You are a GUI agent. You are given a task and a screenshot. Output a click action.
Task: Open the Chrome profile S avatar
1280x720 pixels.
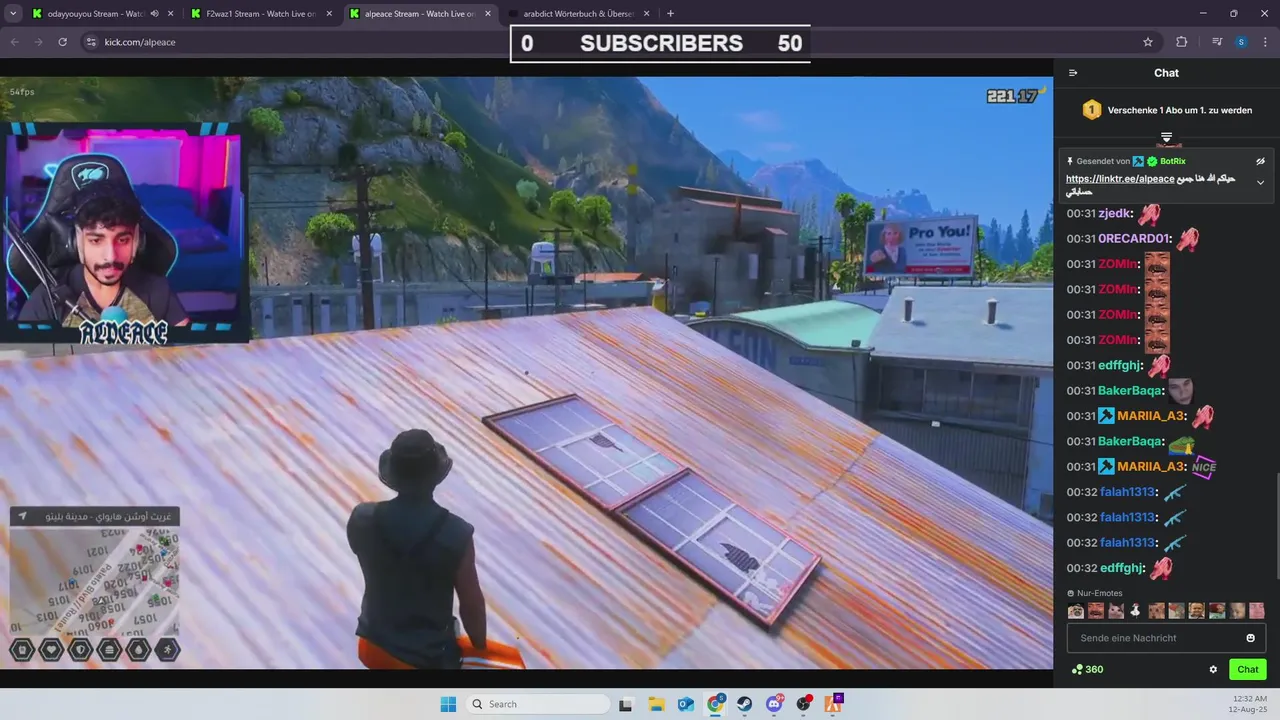pyautogui.click(x=1241, y=42)
